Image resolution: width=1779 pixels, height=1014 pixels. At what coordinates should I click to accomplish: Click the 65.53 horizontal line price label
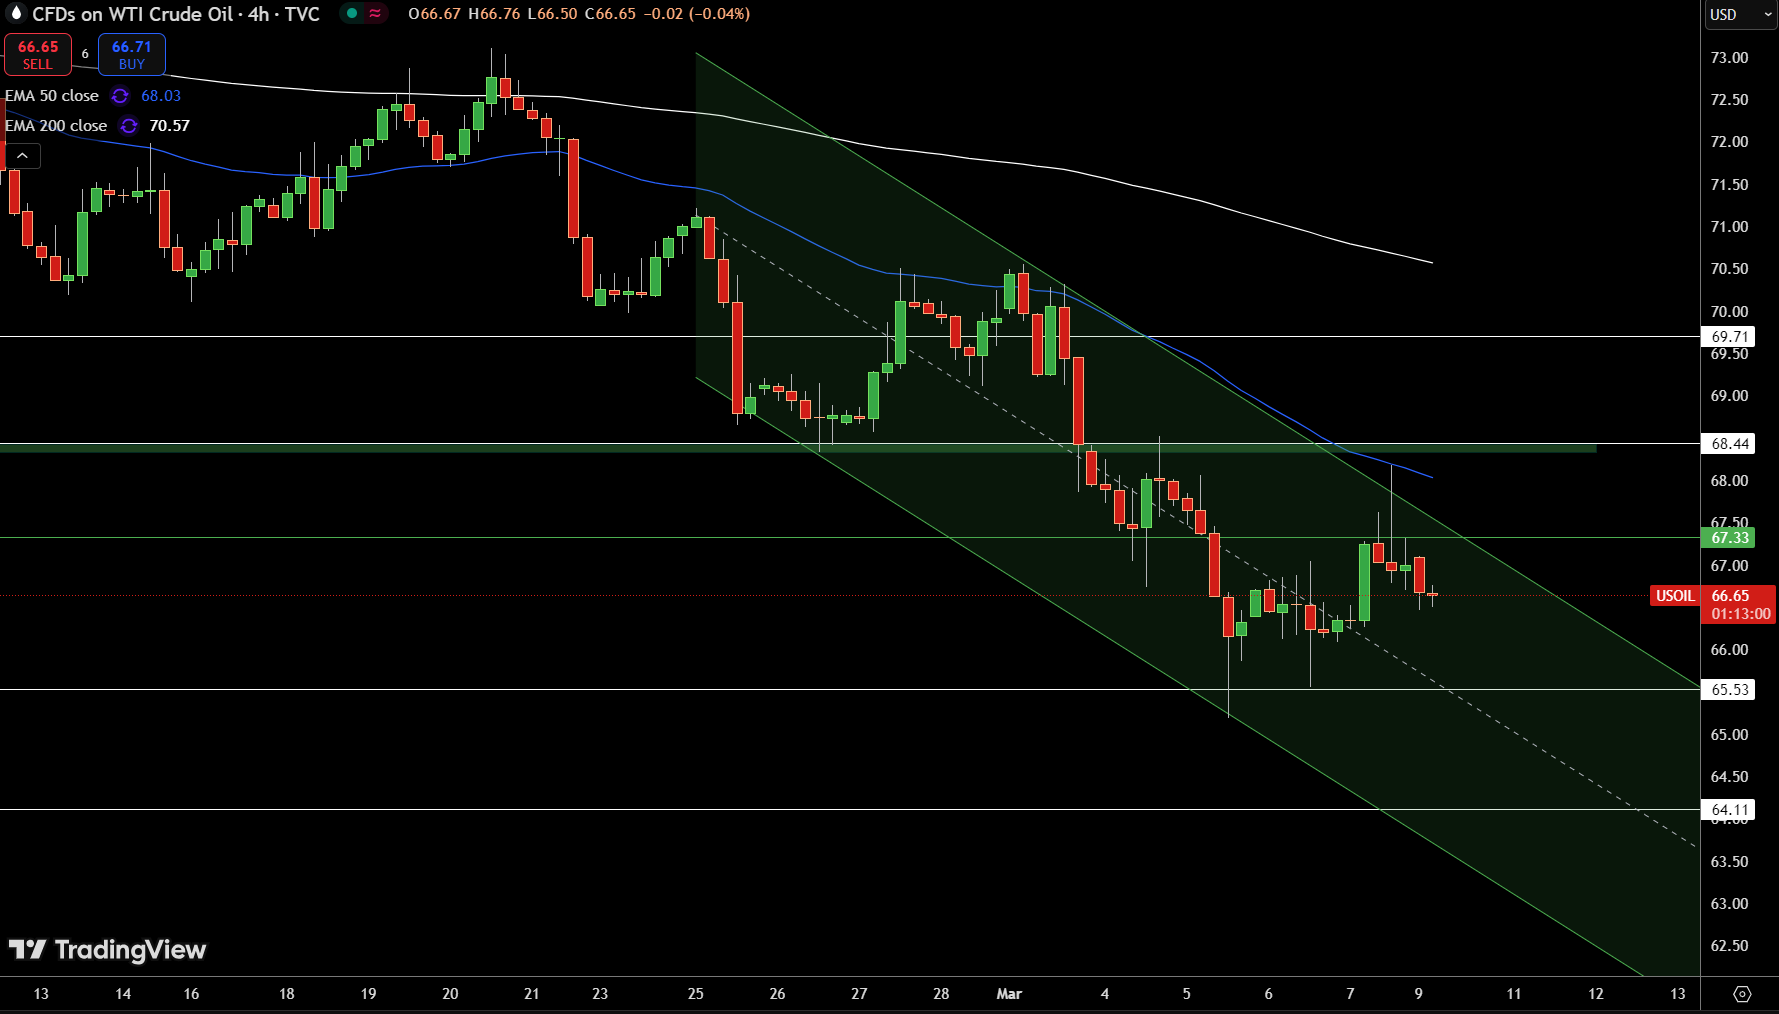pyautogui.click(x=1729, y=690)
